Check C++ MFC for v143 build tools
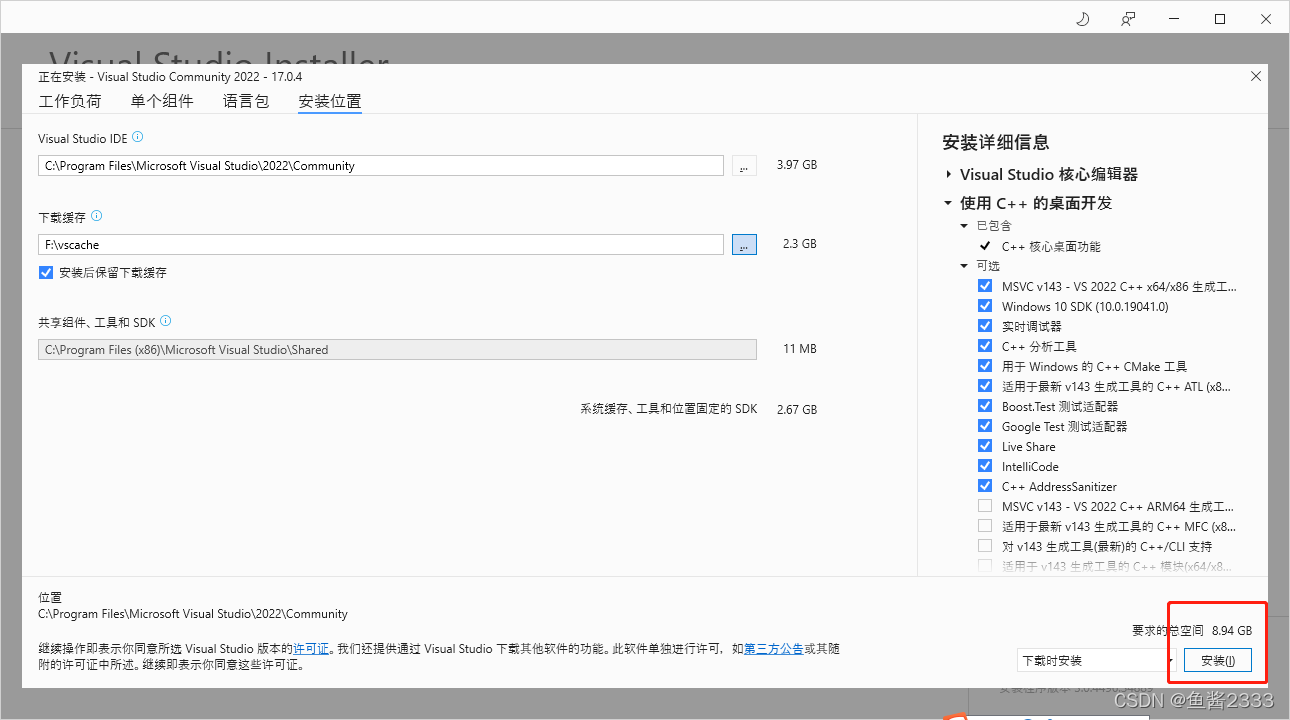This screenshot has height=720, width=1290. tap(985, 526)
